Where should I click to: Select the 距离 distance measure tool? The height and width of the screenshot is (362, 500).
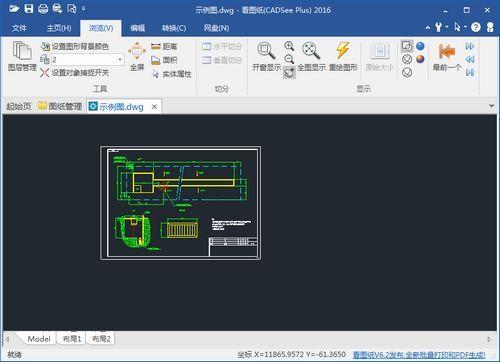[164, 46]
